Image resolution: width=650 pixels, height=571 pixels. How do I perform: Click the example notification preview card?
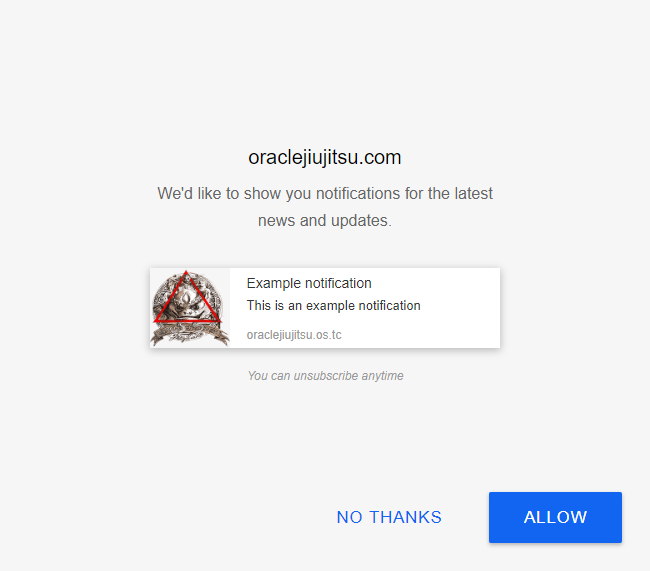coord(325,308)
